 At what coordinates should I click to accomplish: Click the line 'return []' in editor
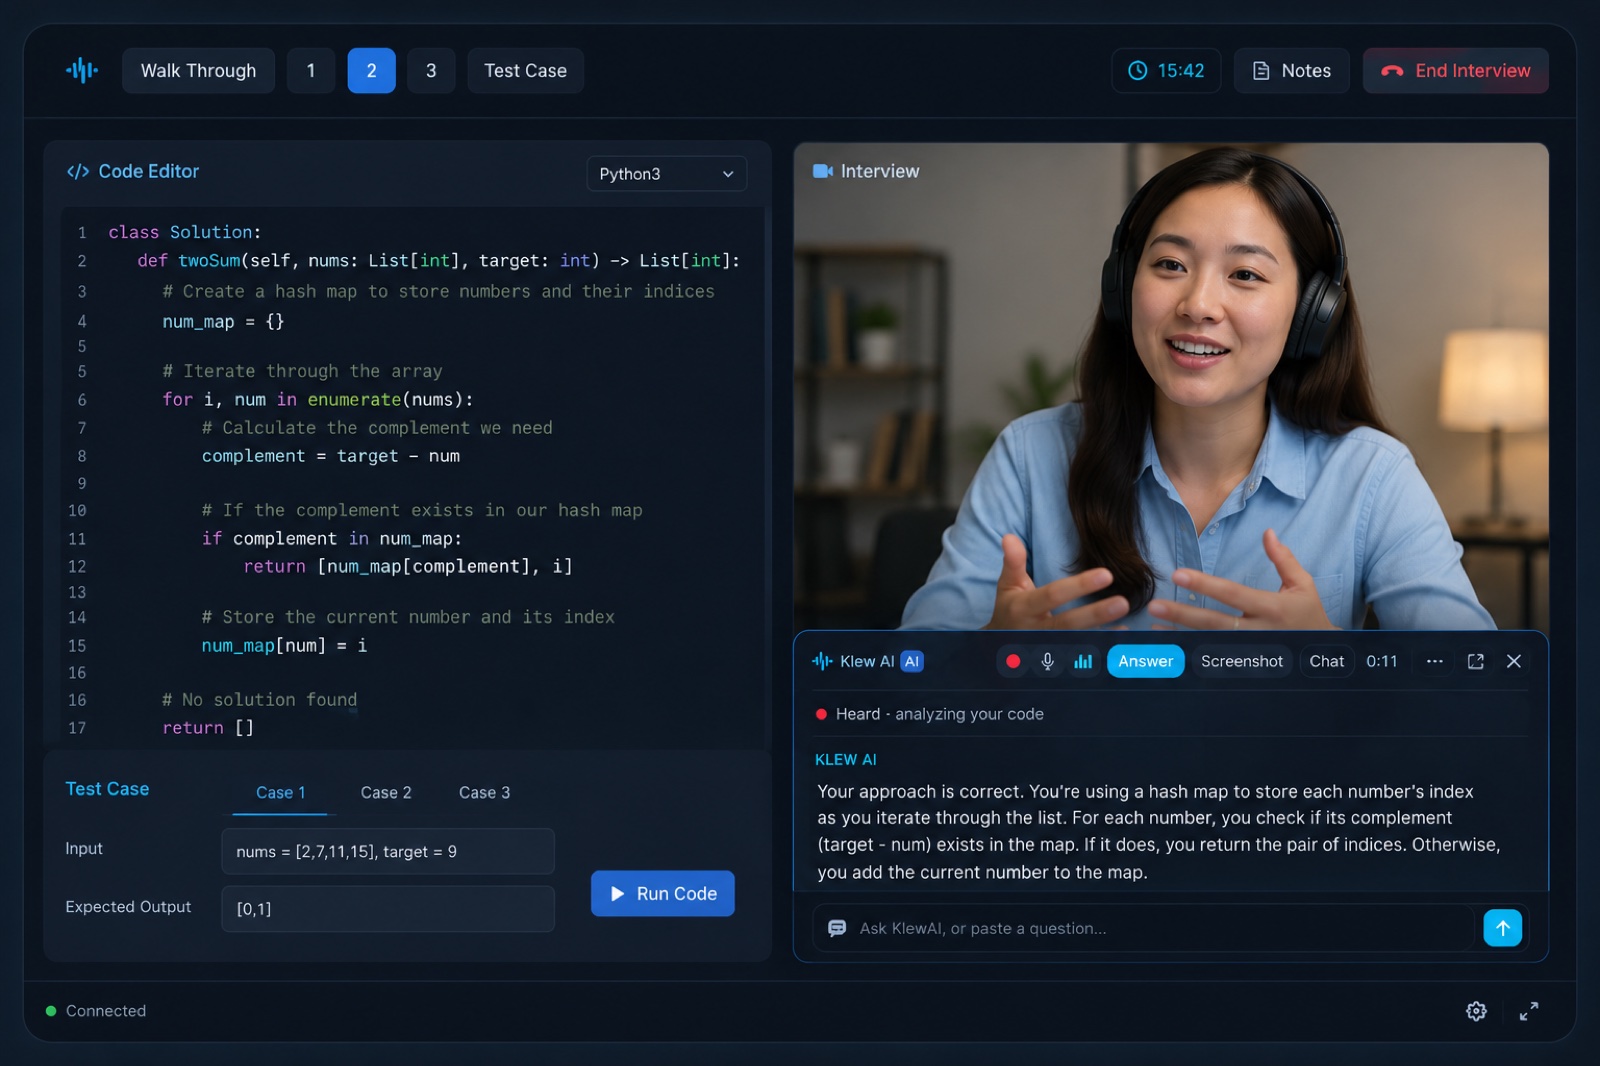[x=208, y=728]
